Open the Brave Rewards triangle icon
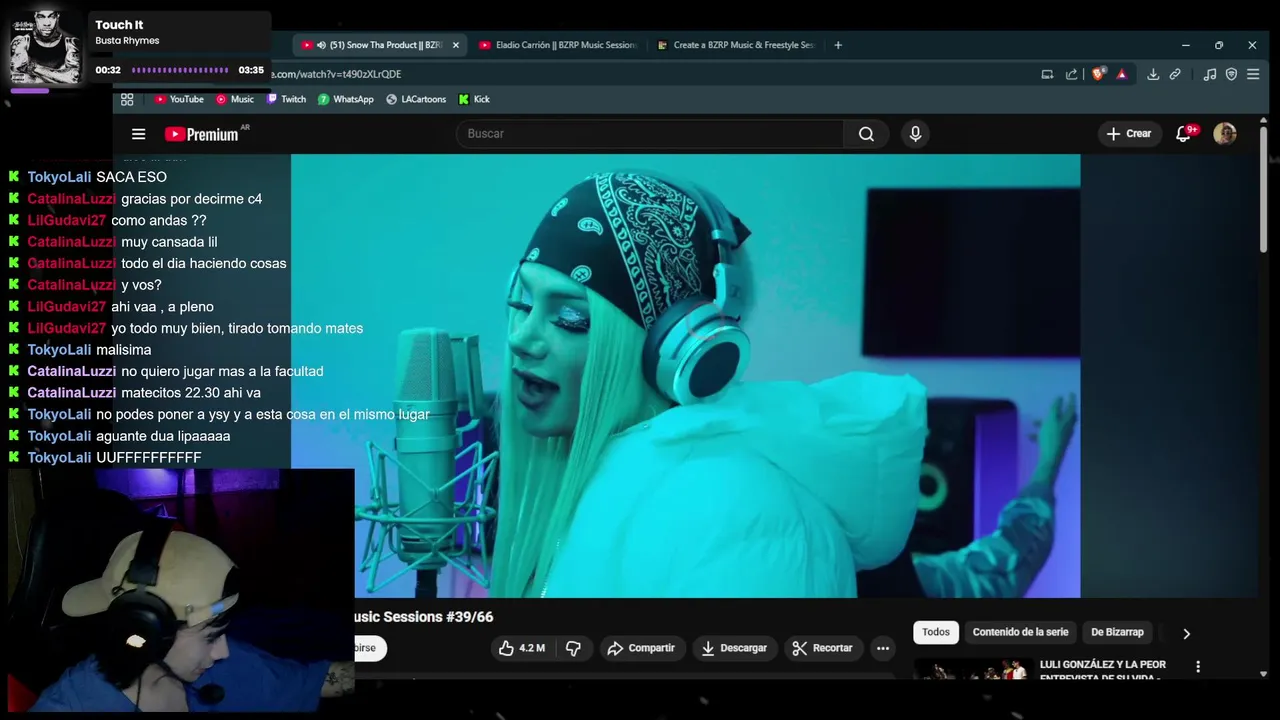 (x=1122, y=74)
